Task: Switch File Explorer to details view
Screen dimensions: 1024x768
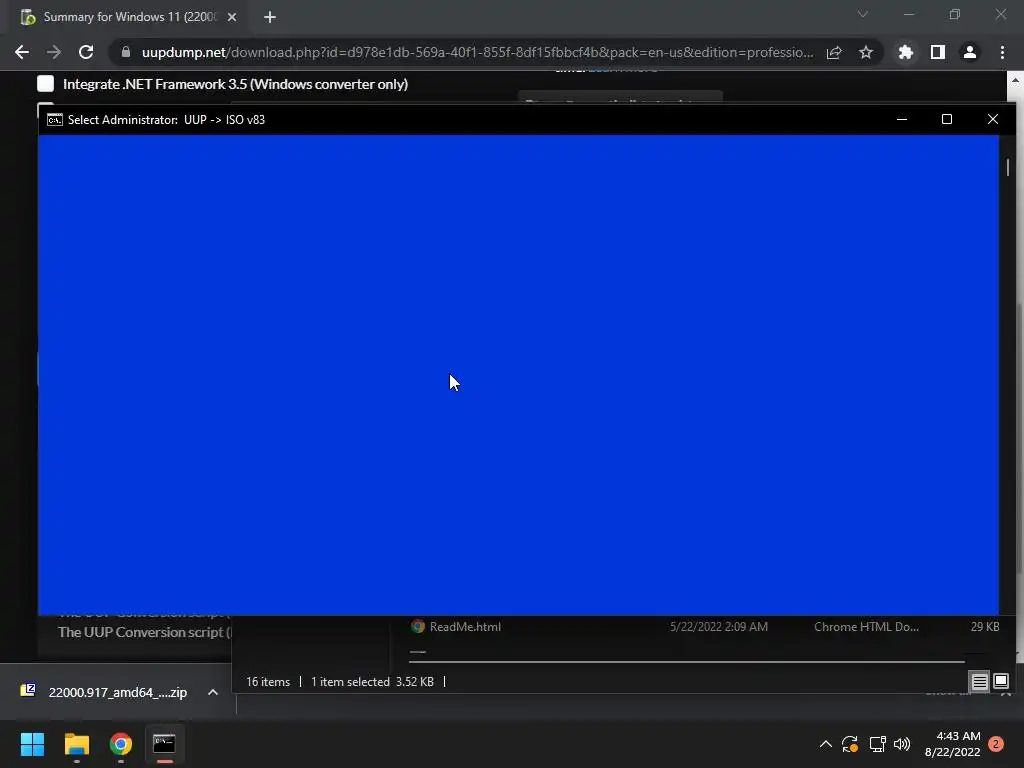Action: tap(980, 682)
